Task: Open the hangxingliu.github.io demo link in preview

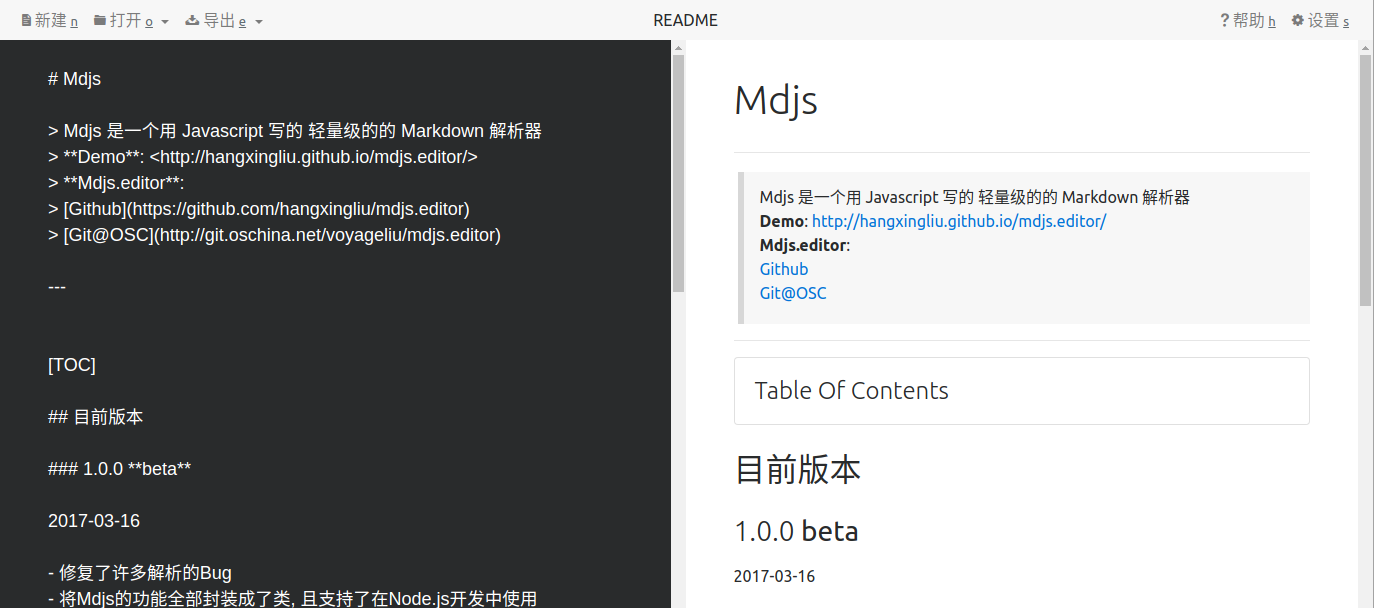Action: (x=959, y=221)
